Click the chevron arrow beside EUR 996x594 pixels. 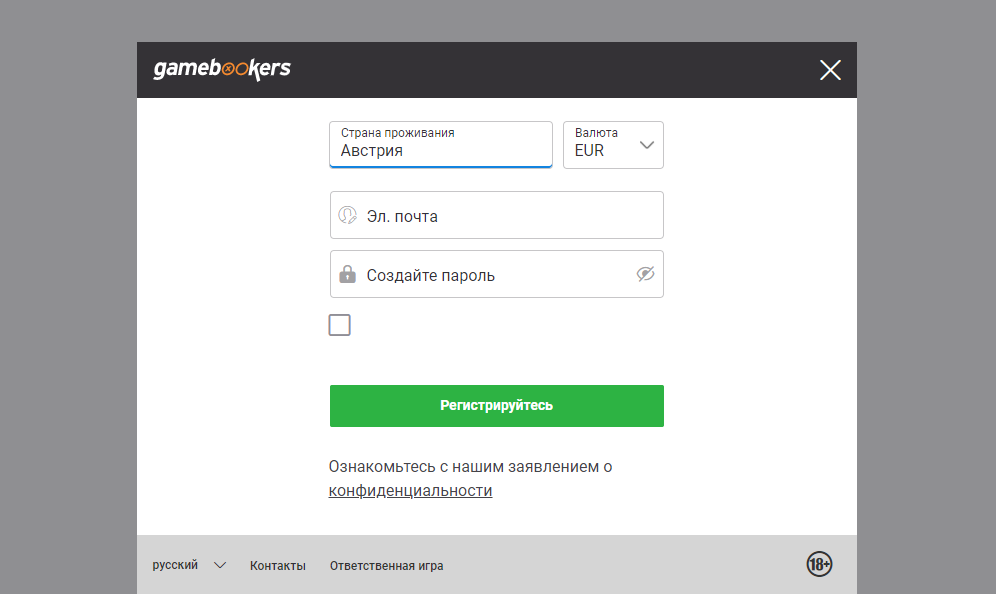(x=647, y=145)
